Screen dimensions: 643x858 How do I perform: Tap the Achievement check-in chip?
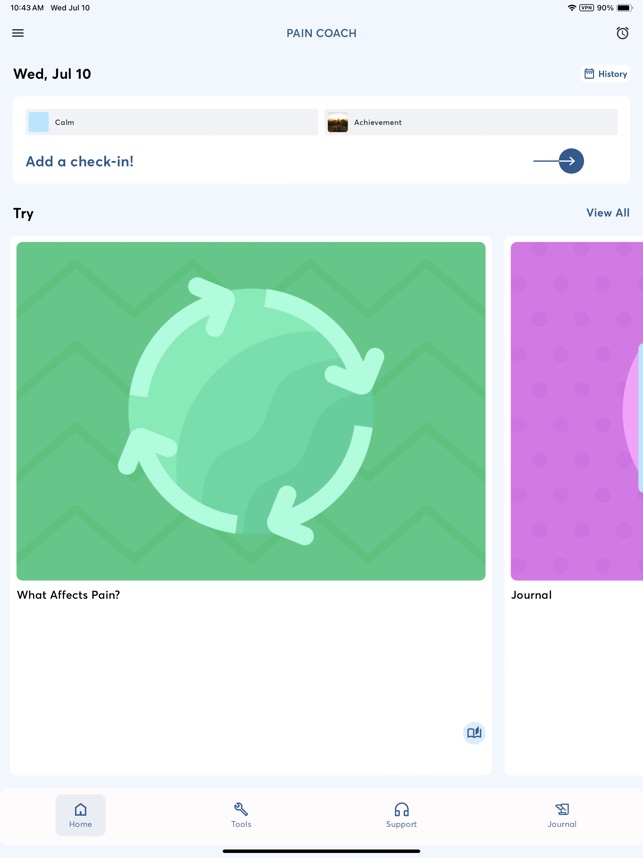pyautogui.click(x=470, y=122)
